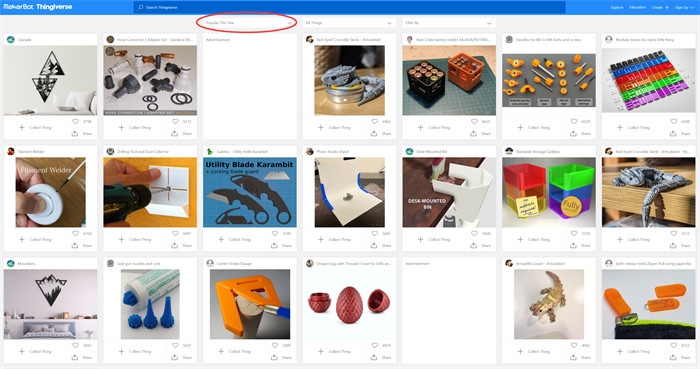Image resolution: width=700 pixels, height=369 pixels.
Task: Open the Explore menu
Action: point(617,8)
